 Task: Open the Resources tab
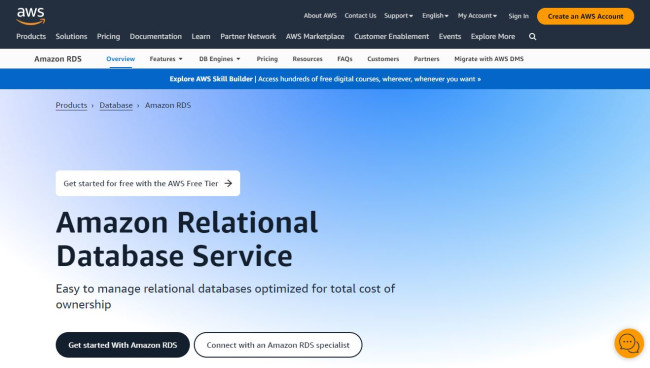(307, 59)
